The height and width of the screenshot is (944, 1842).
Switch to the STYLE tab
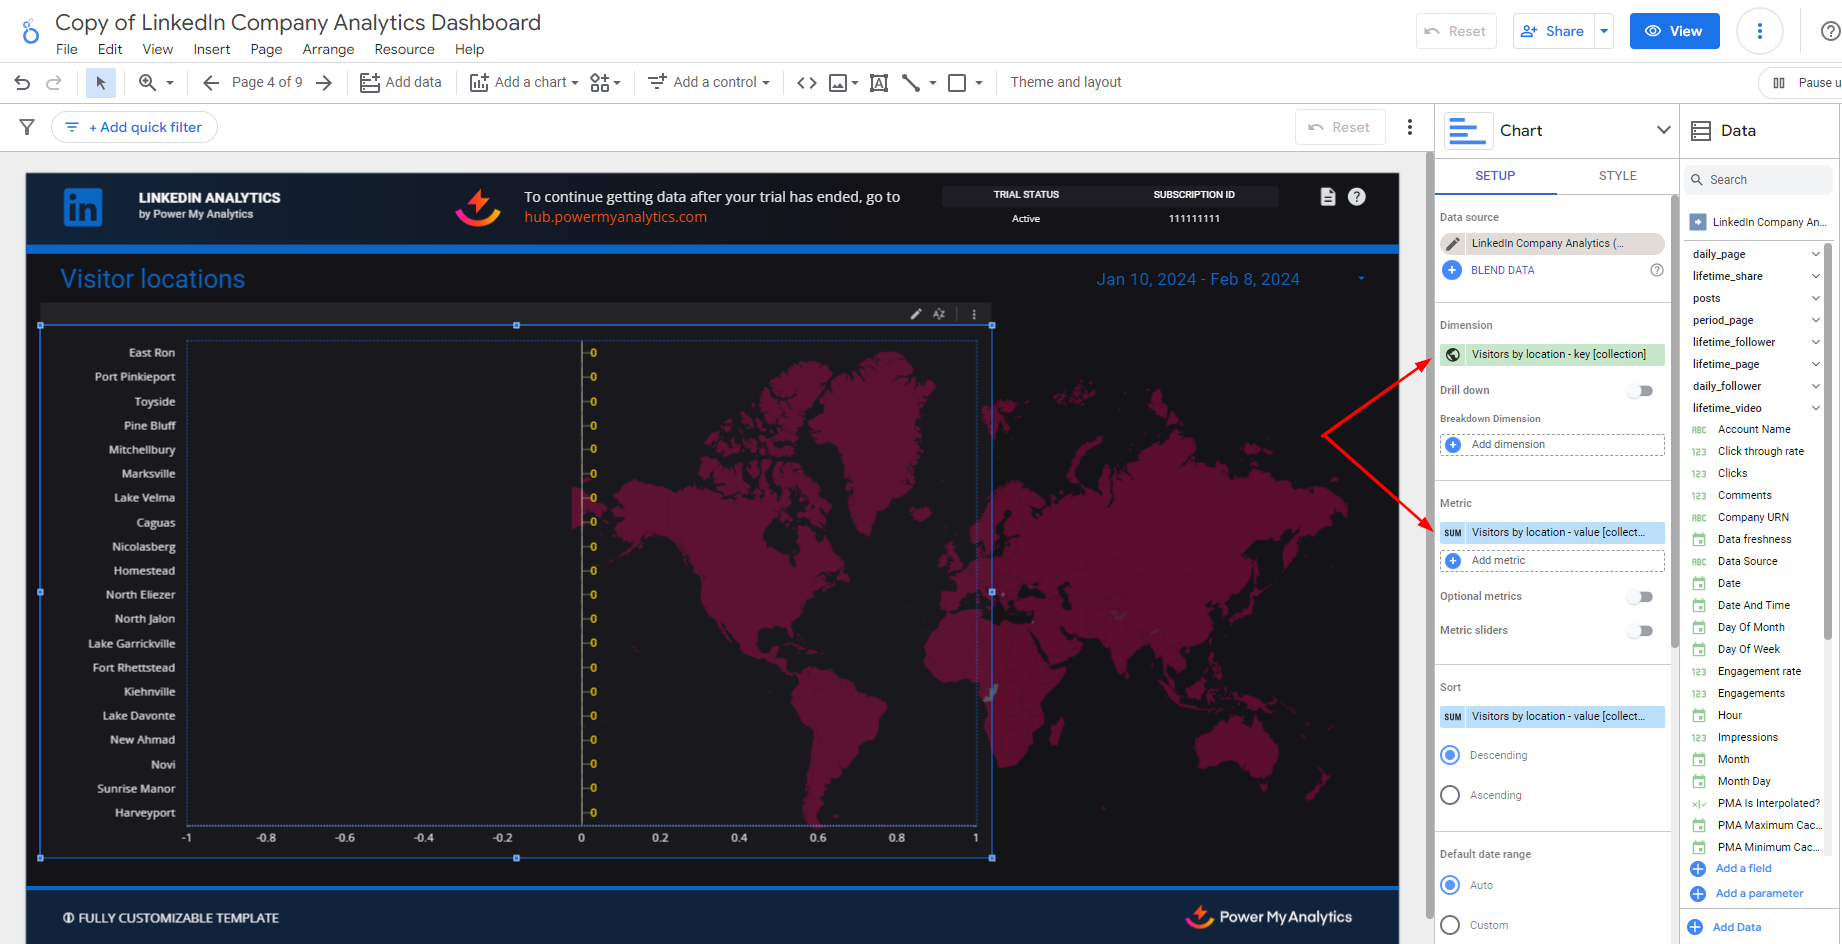[1617, 176]
